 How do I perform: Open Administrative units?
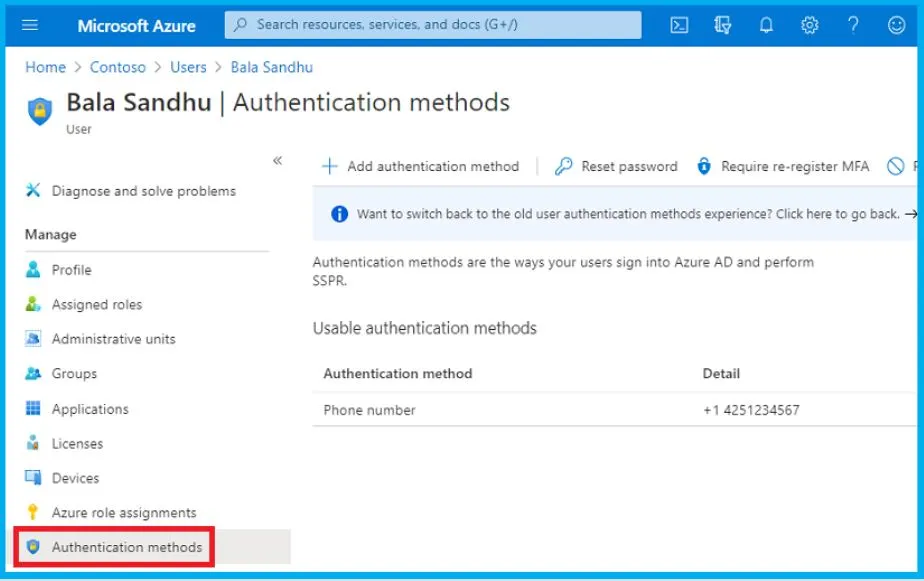pyautogui.click(x=113, y=339)
